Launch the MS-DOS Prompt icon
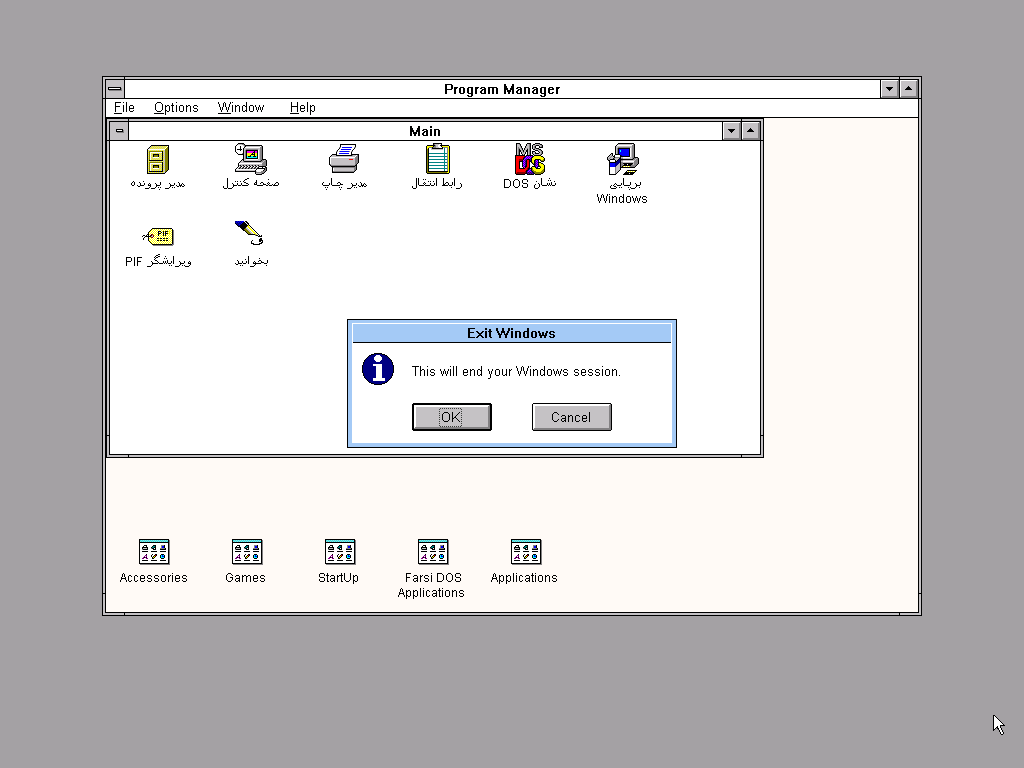 click(x=530, y=159)
